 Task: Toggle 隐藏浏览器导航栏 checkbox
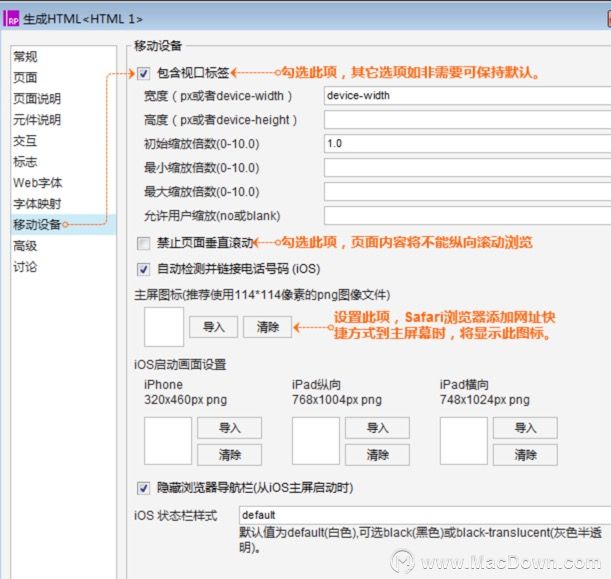143,488
